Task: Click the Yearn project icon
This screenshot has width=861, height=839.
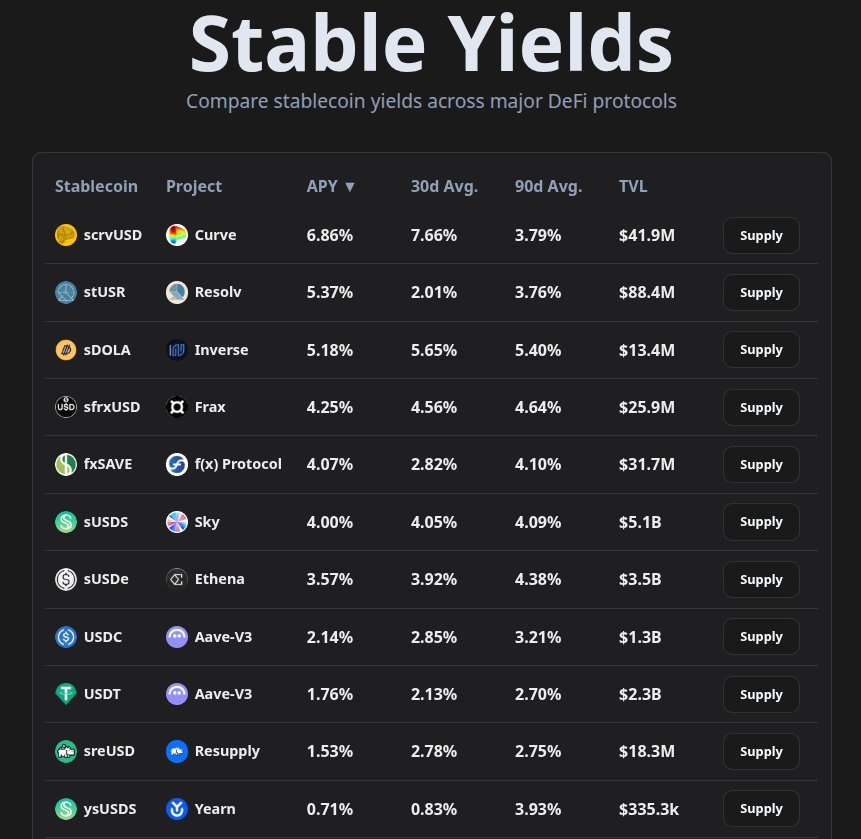Action: [x=177, y=809]
